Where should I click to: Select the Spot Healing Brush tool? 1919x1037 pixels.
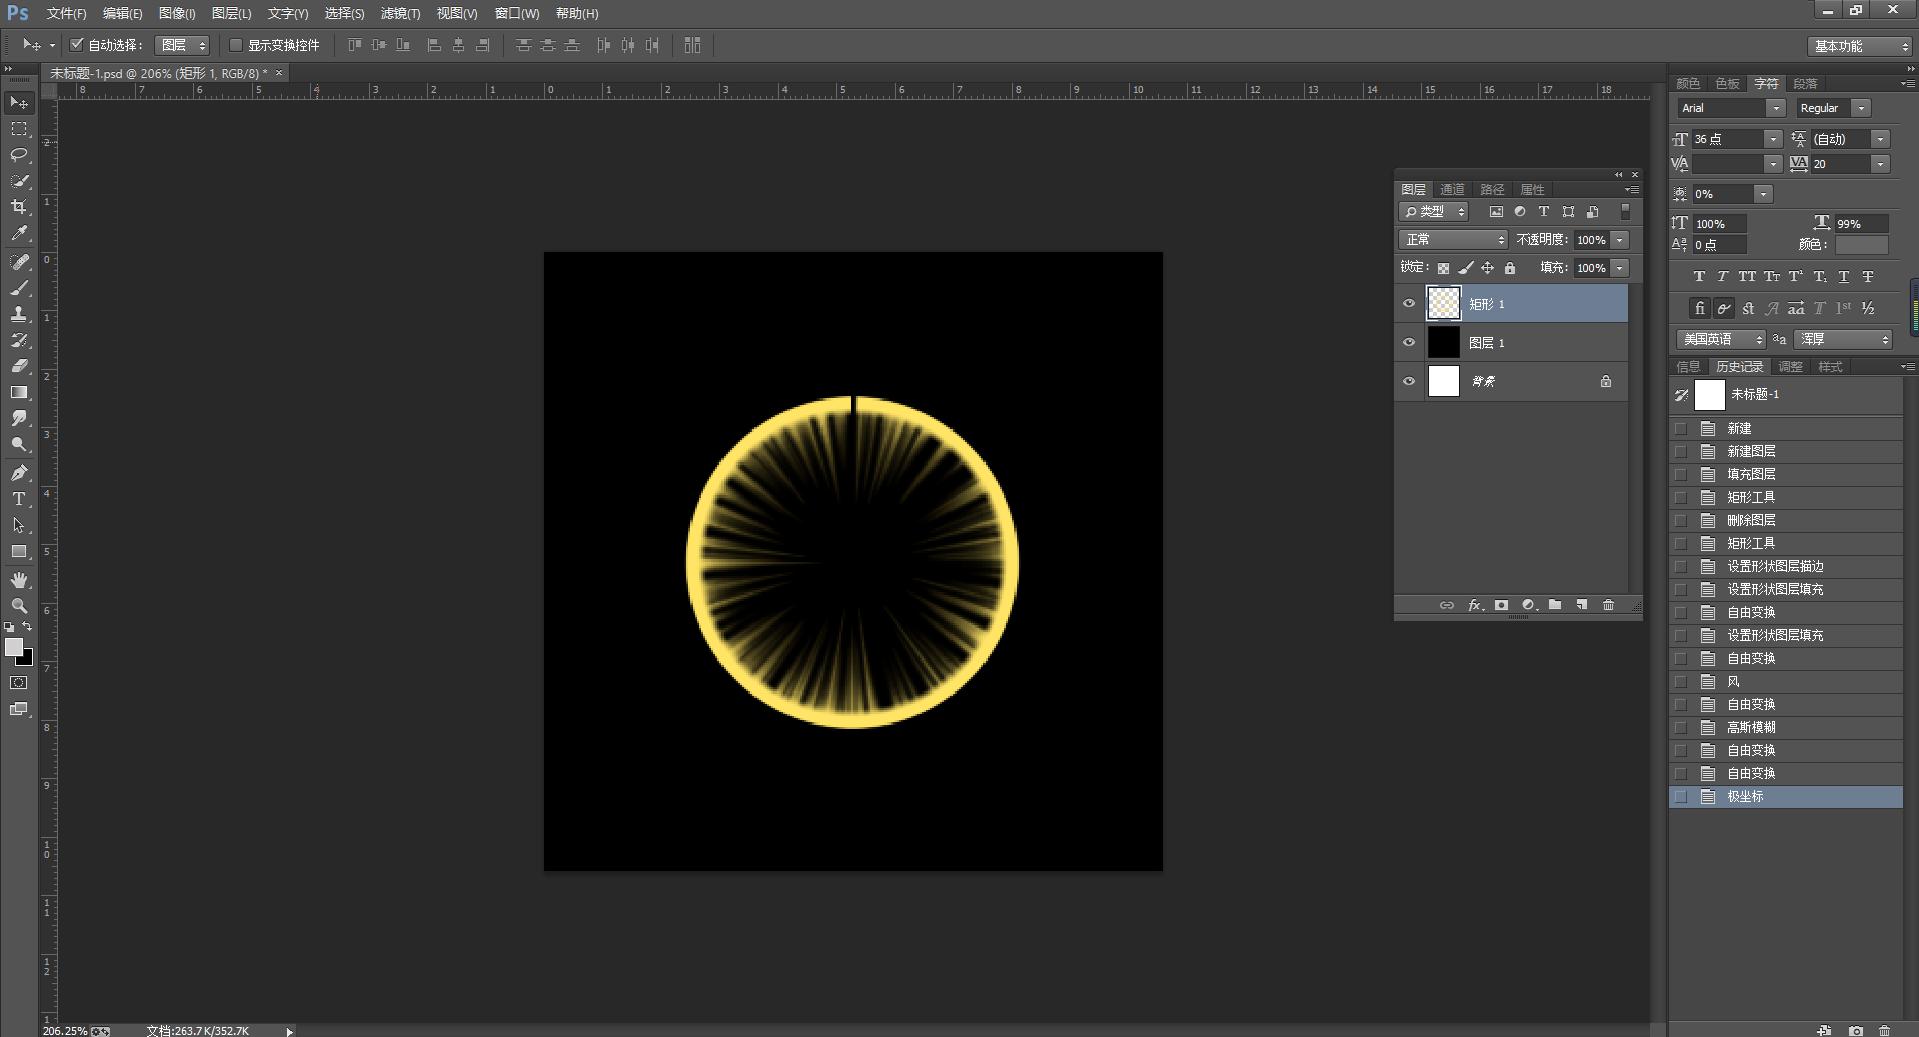click(19, 262)
